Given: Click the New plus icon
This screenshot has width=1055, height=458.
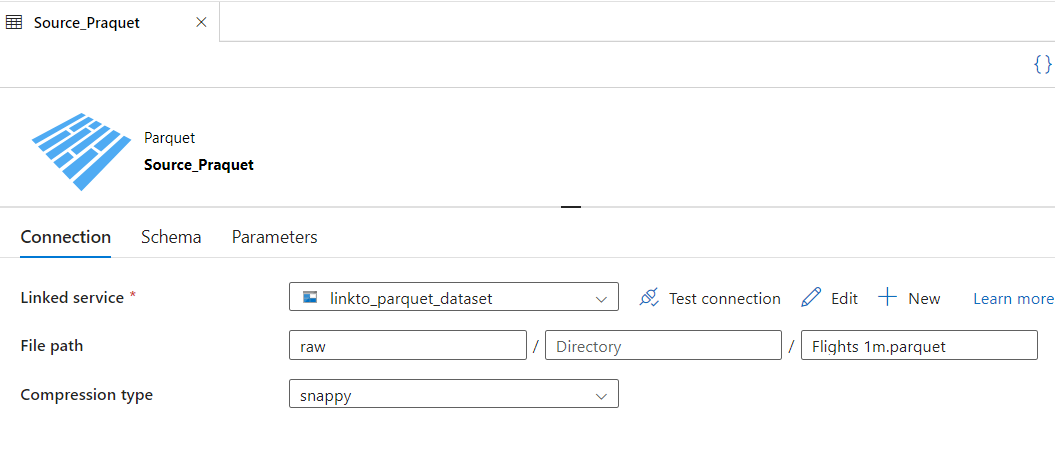Looking at the screenshot, I should 887,298.
